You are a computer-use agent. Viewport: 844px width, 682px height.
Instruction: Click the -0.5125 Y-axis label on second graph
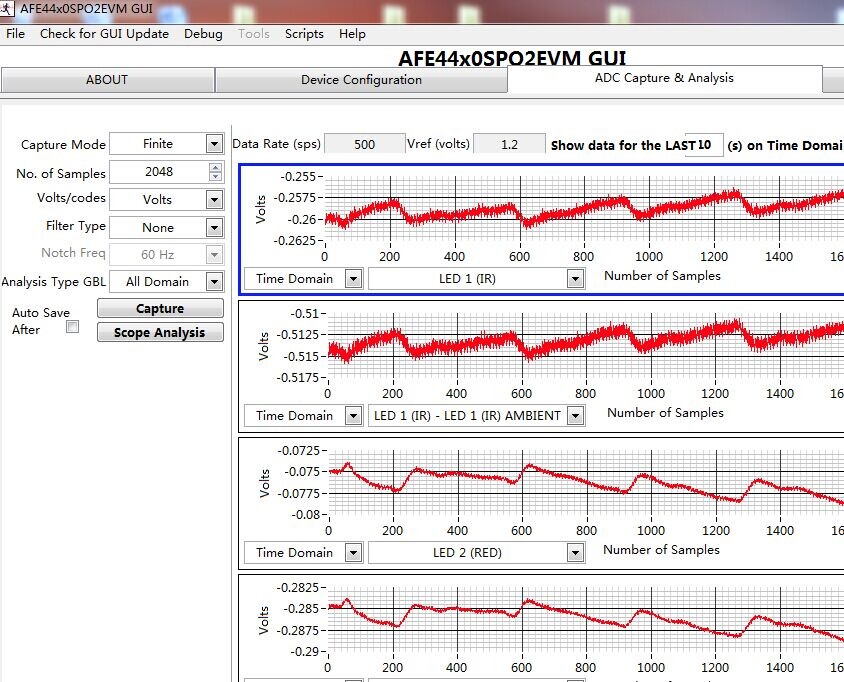[298, 335]
